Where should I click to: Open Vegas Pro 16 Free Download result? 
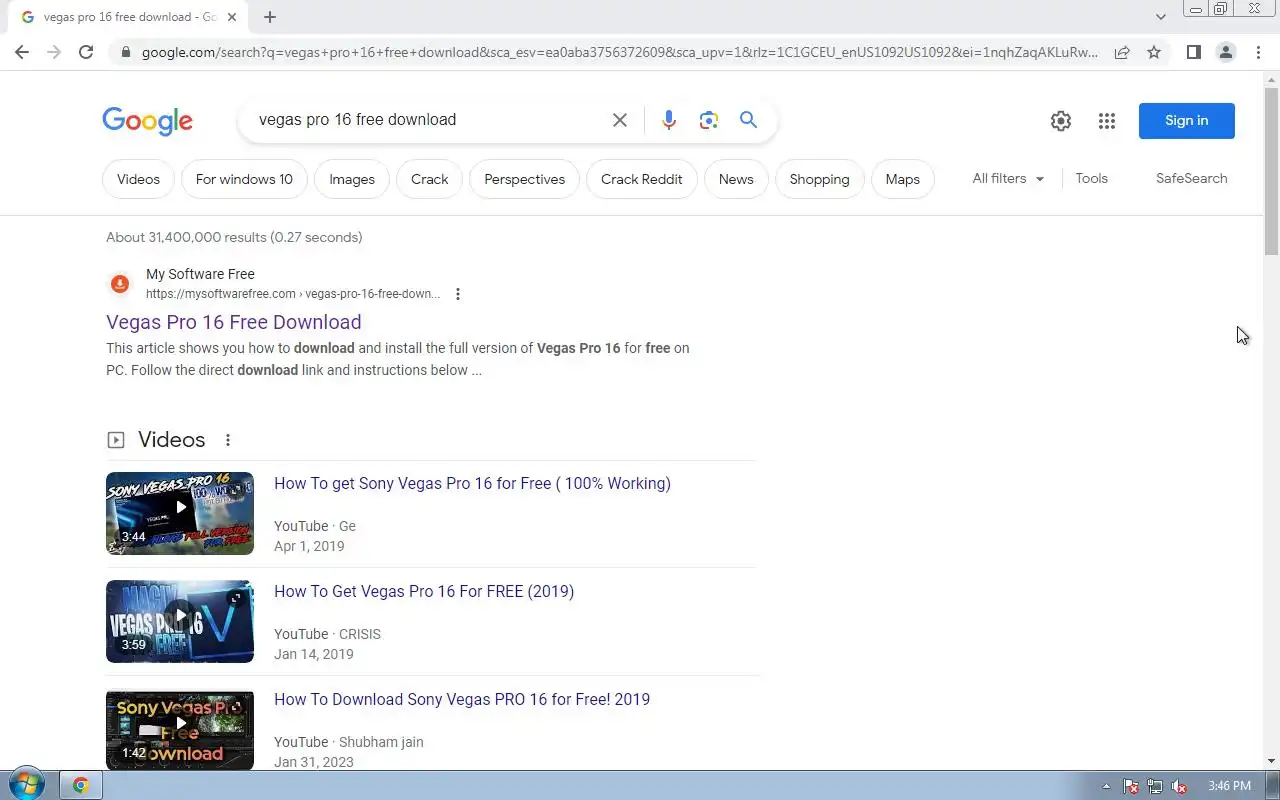(233, 322)
